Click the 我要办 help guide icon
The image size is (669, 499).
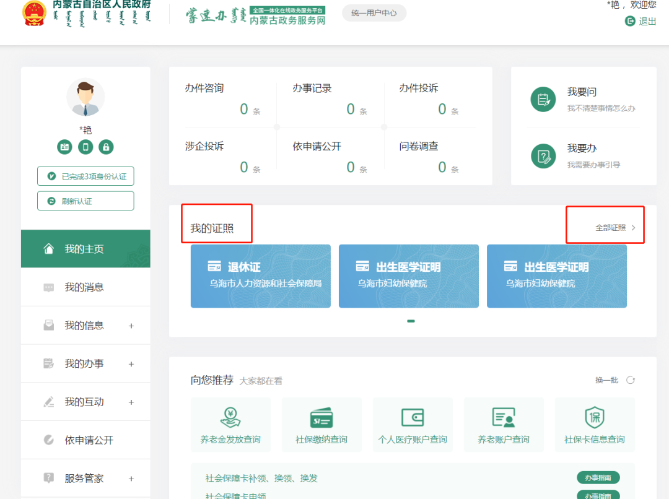coord(543,156)
